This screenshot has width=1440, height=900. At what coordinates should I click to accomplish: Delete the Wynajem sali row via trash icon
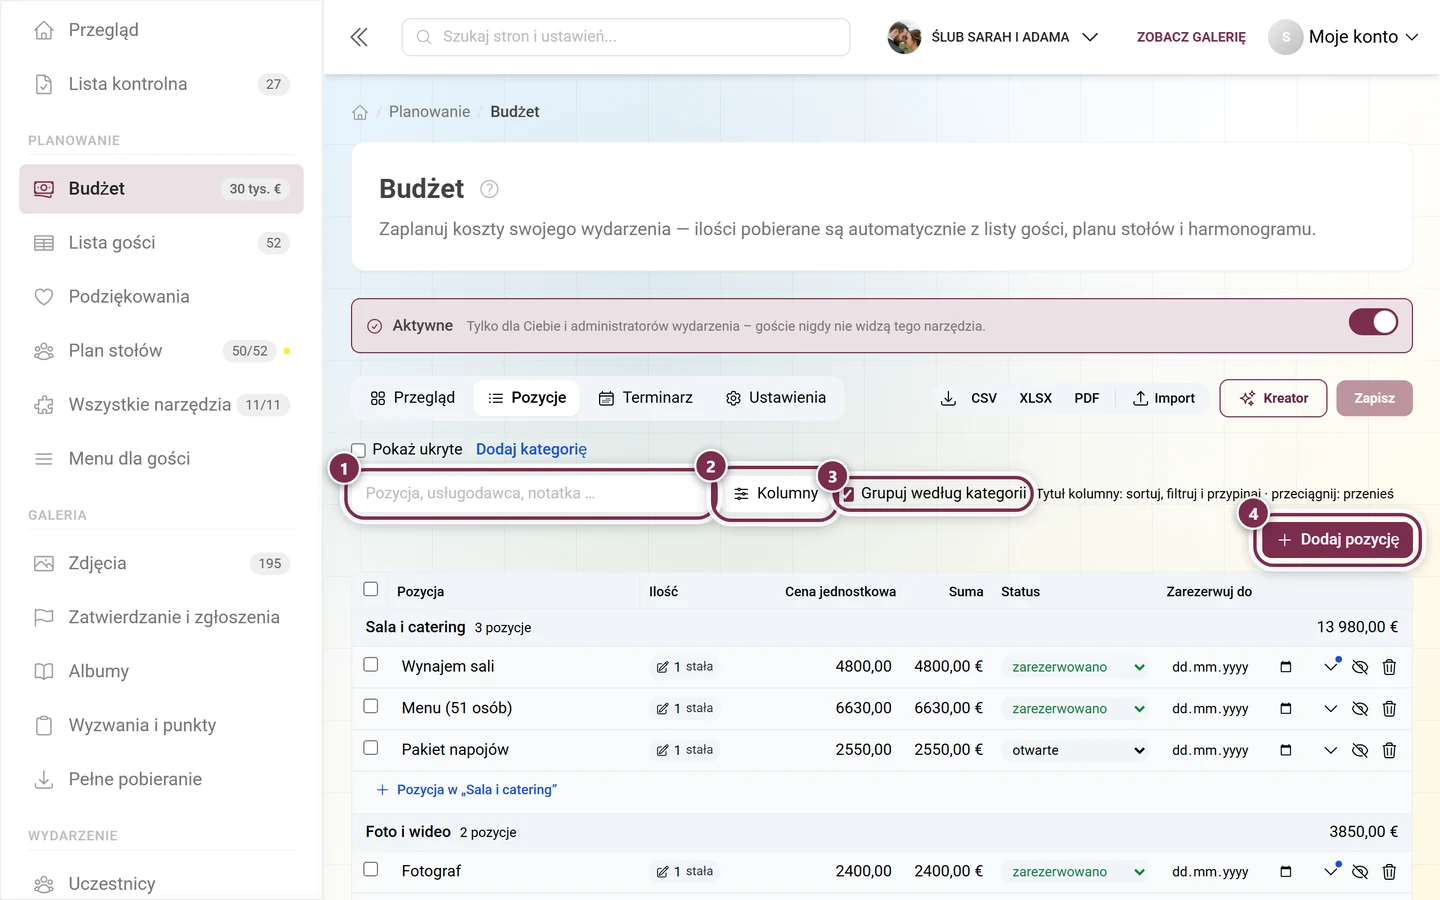coord(1389,667)
